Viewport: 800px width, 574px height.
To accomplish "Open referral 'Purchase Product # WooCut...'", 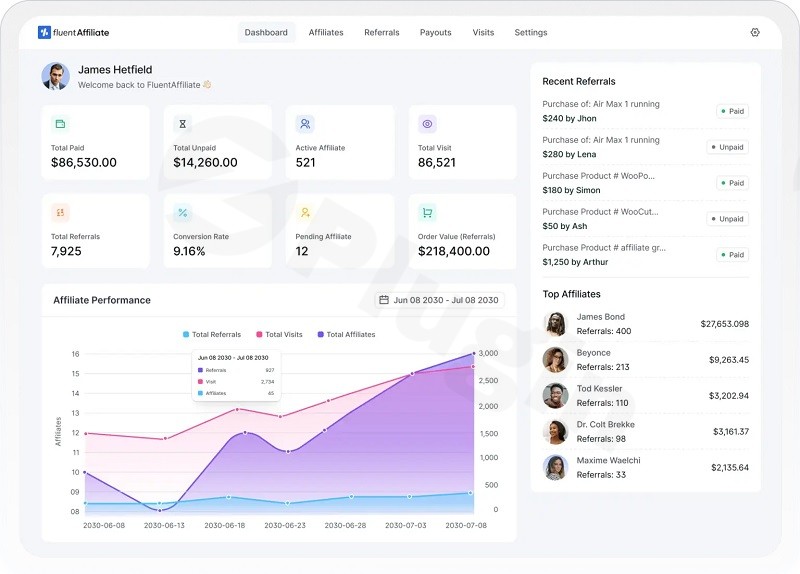I will tap(601, 211).
